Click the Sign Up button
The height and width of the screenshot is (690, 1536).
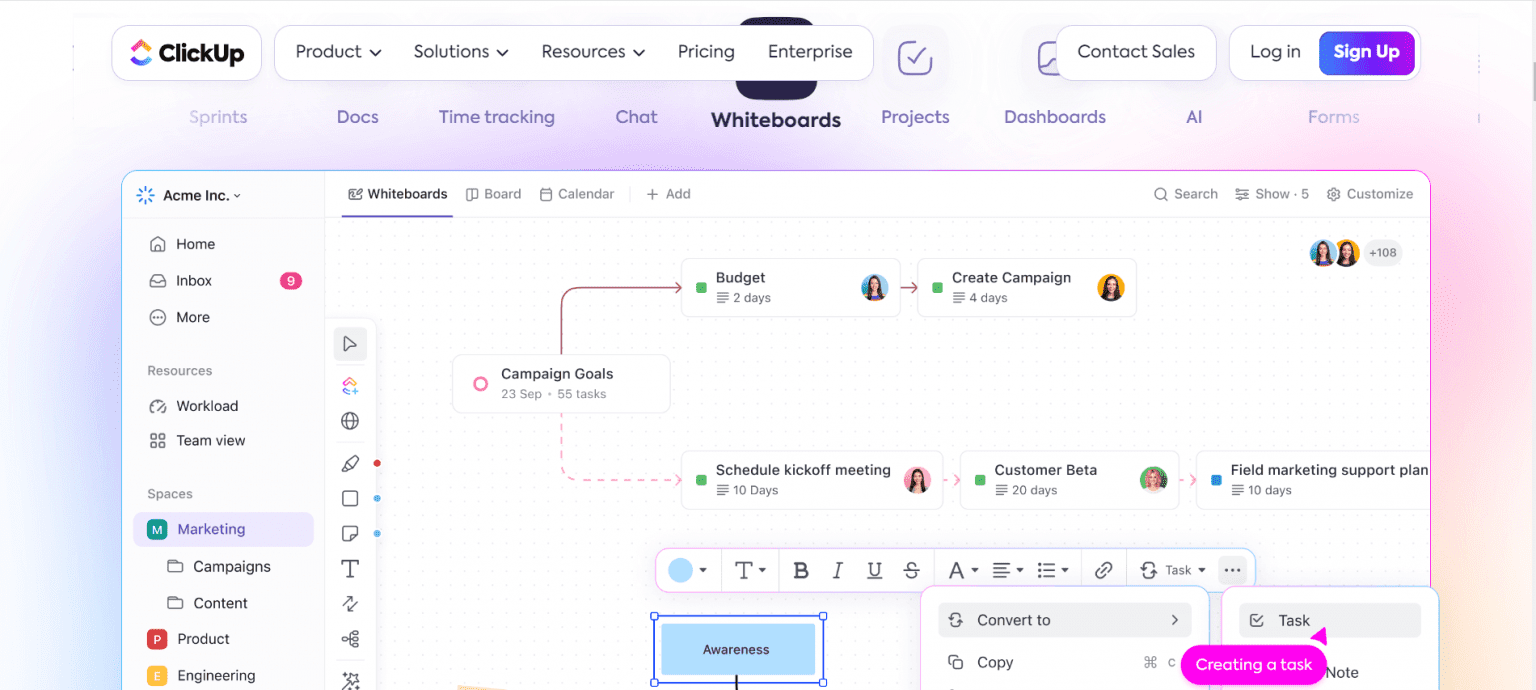(x=1366, y=53)
